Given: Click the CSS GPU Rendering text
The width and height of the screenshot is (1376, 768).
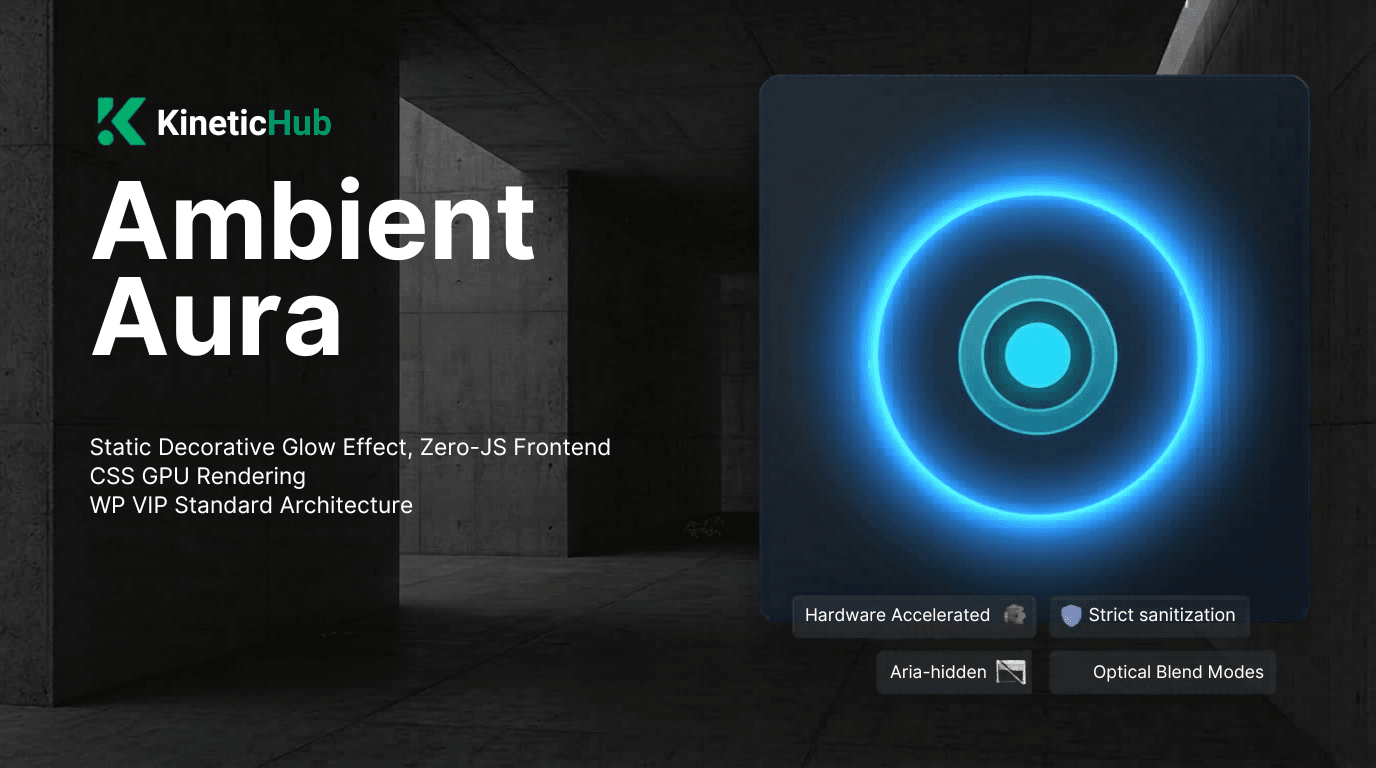Looking at the screenshot, I should pos(198,476).
